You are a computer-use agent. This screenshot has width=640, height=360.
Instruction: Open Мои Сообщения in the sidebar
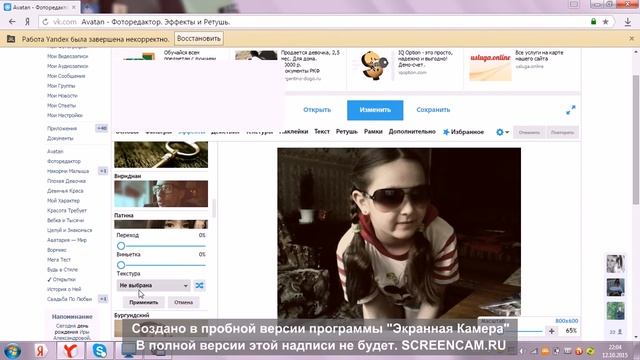[x=66, y=76]
